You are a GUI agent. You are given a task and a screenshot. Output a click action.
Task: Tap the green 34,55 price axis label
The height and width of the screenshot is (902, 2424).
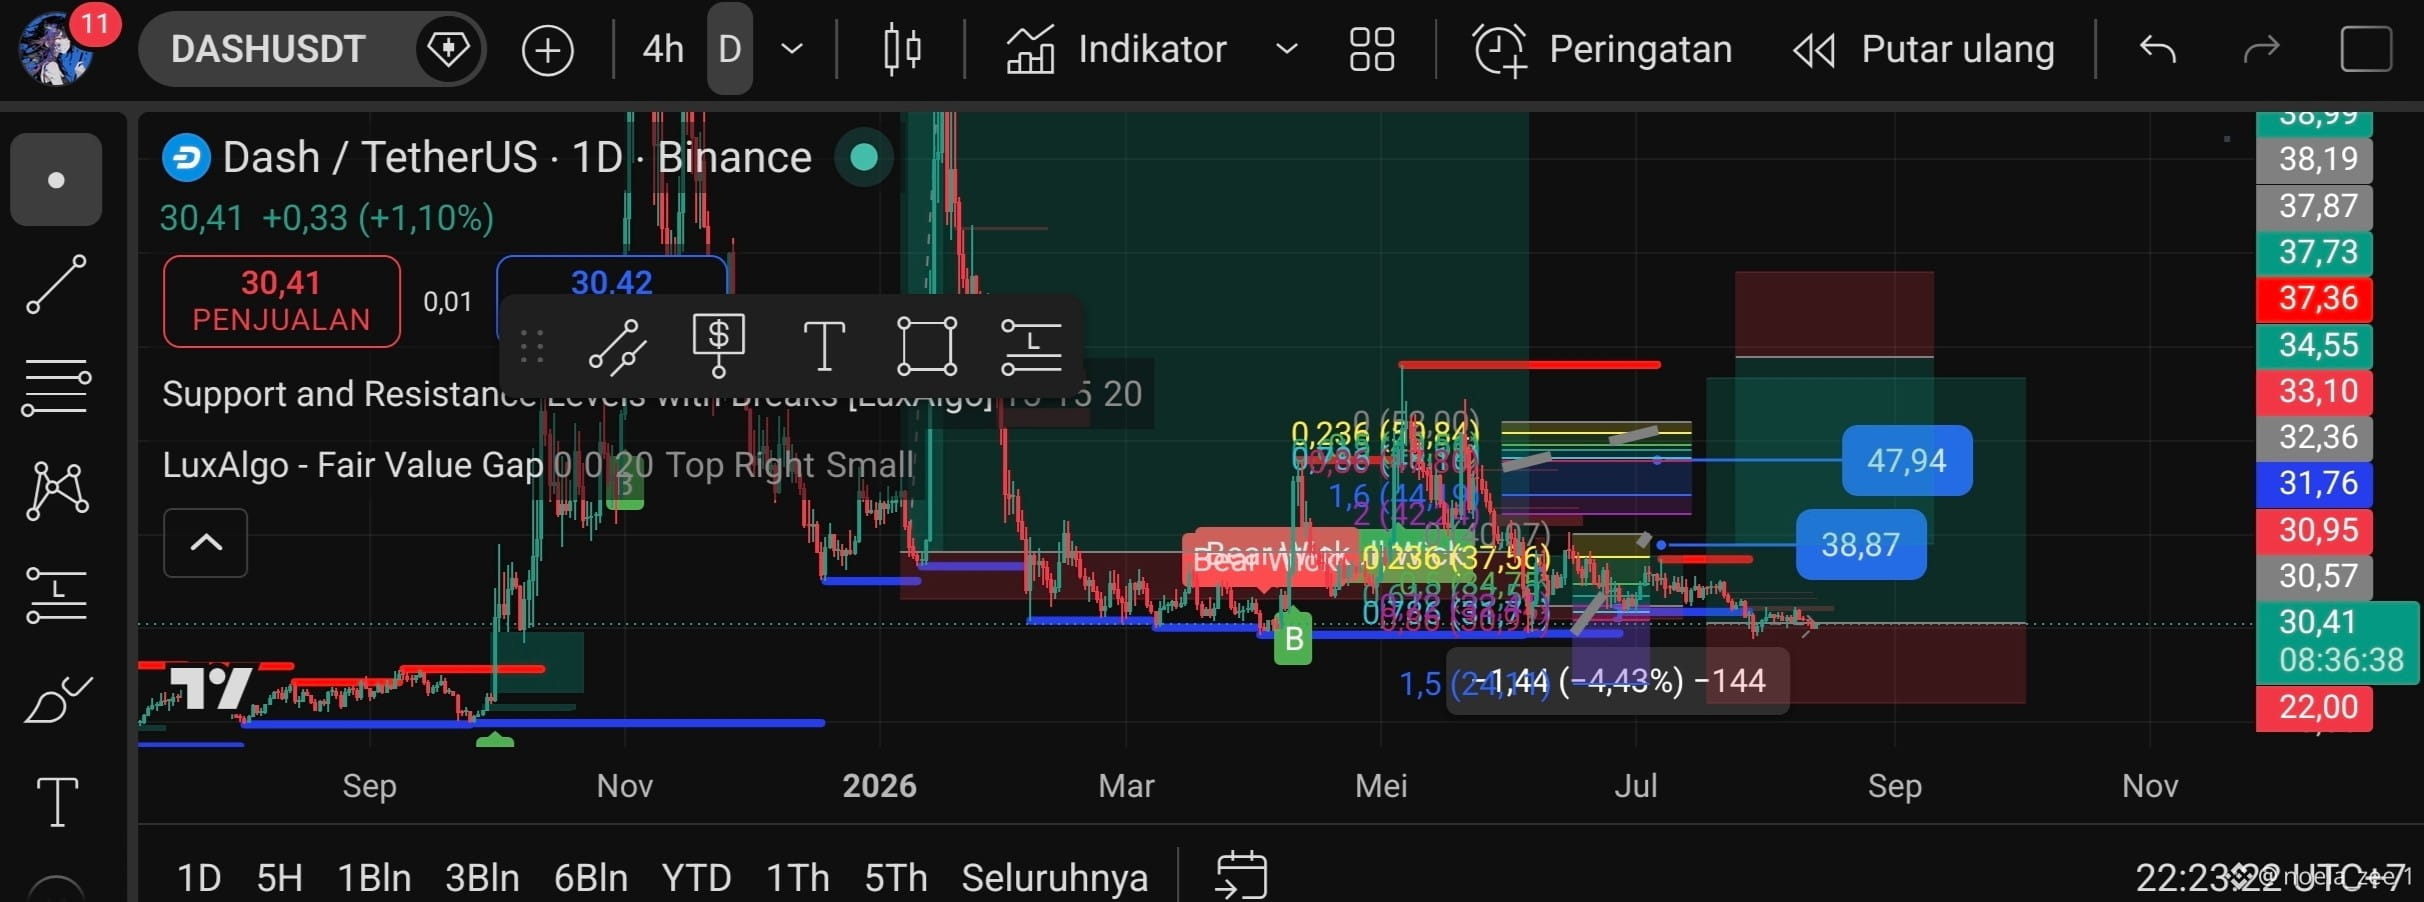tap(2316, 345)
